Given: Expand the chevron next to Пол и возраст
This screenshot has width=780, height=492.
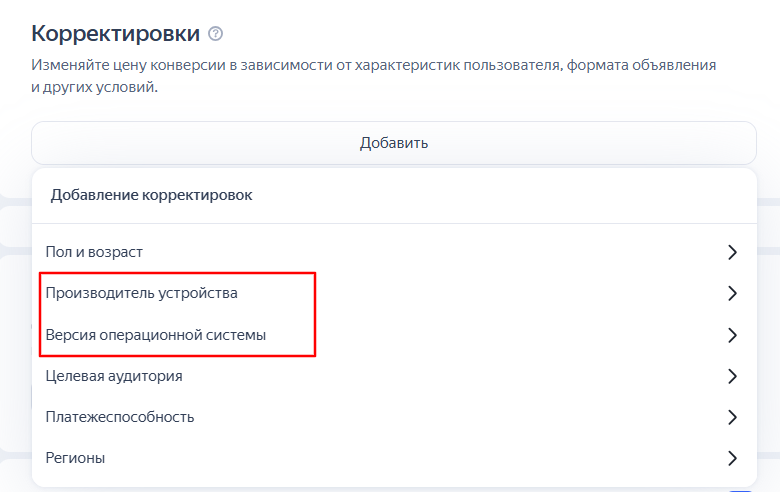Looking at the screenshot, I should pos(732,252).
